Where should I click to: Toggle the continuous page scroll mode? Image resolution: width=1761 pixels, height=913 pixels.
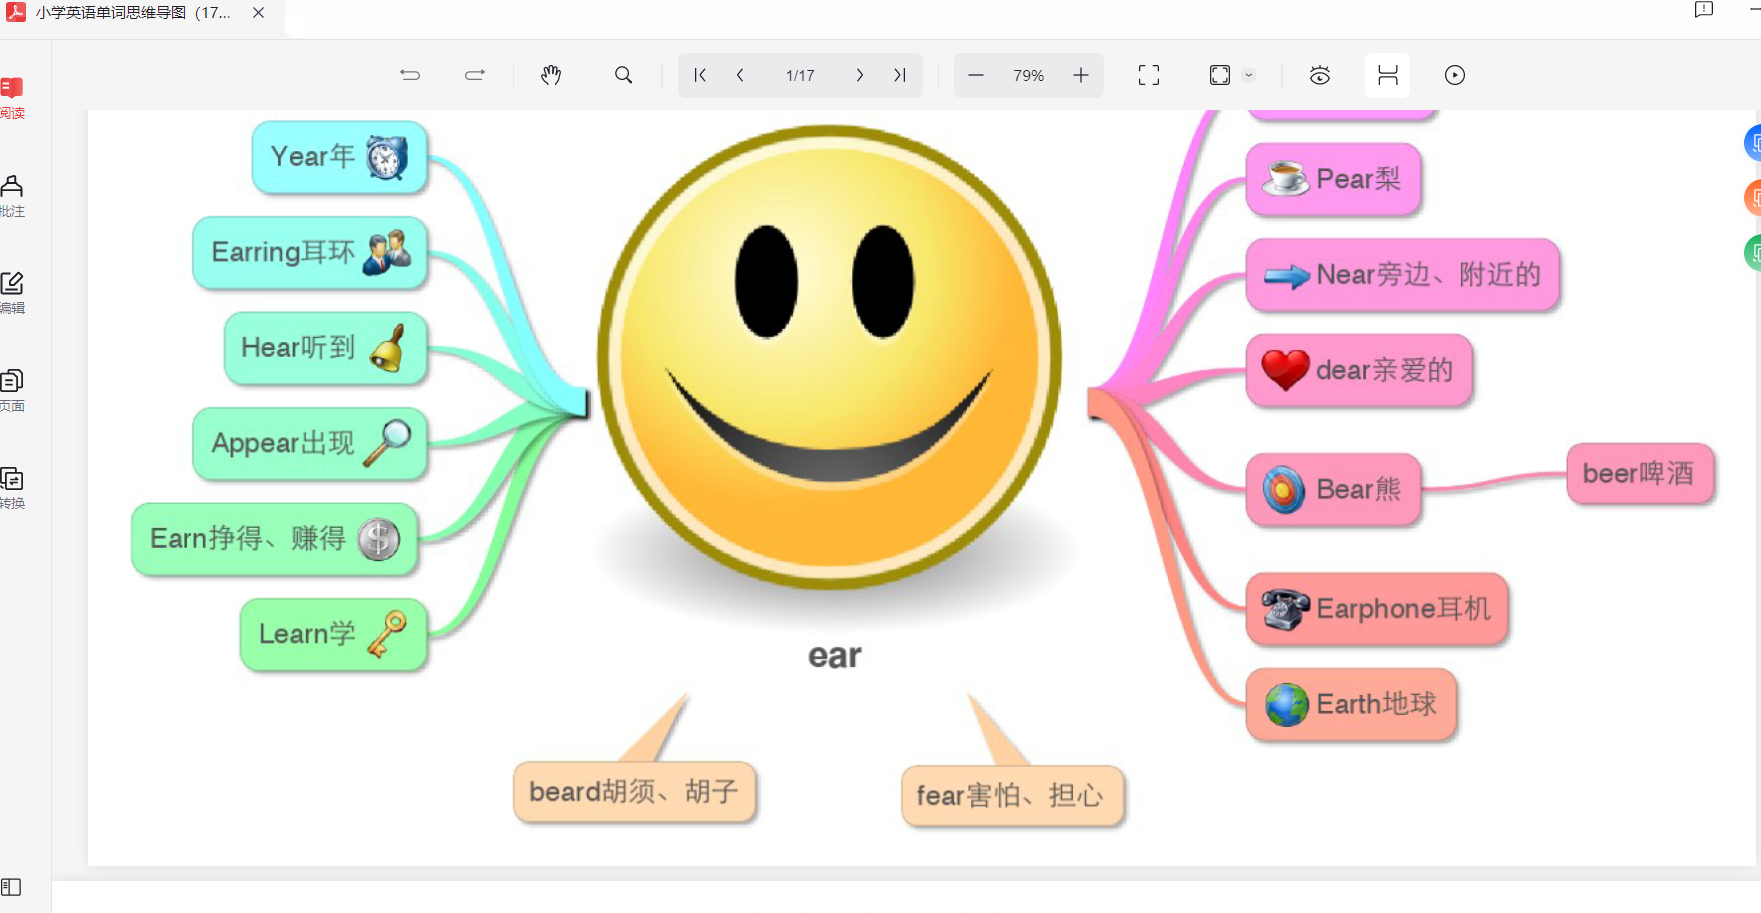pos(1387,75)
